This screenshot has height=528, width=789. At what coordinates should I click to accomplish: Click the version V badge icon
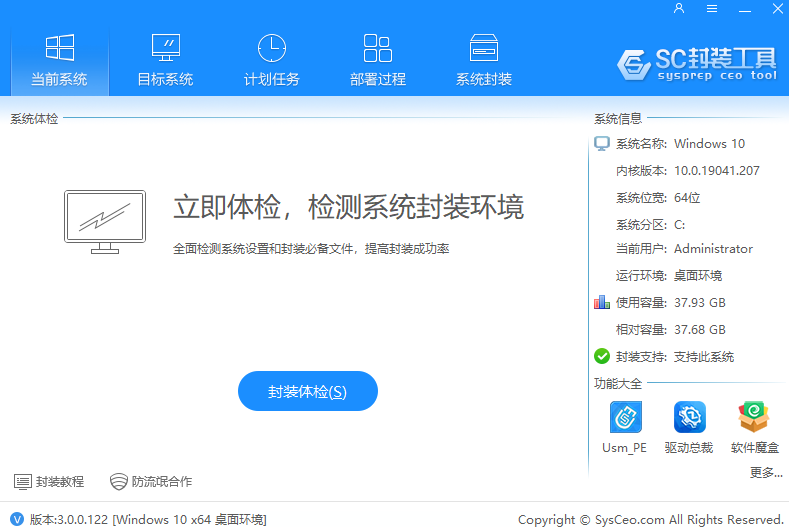16,519
